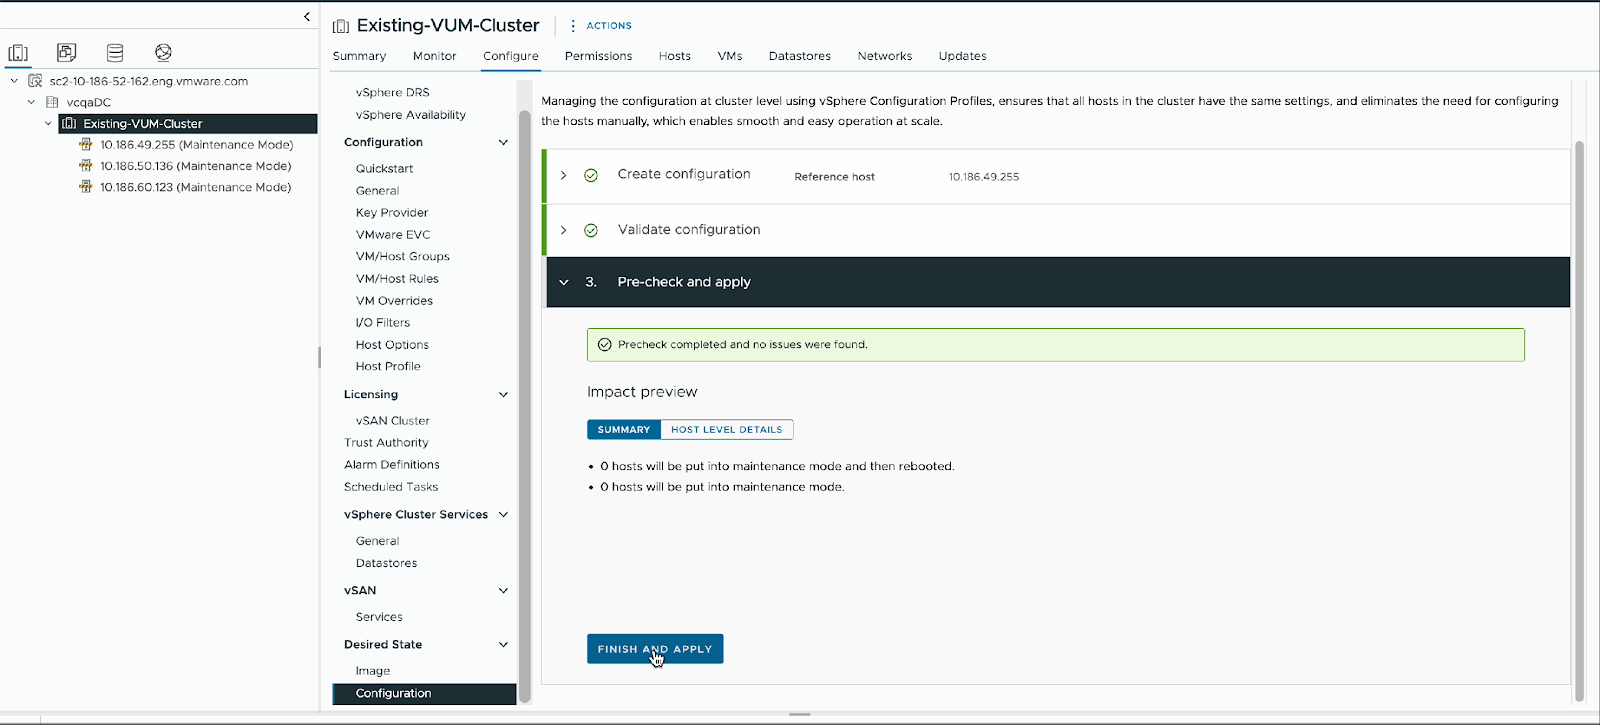Click the green check icon for Validate configuration
Image resolution: width=1600 pixels, height=725 pixels.
tap(591, 230)
